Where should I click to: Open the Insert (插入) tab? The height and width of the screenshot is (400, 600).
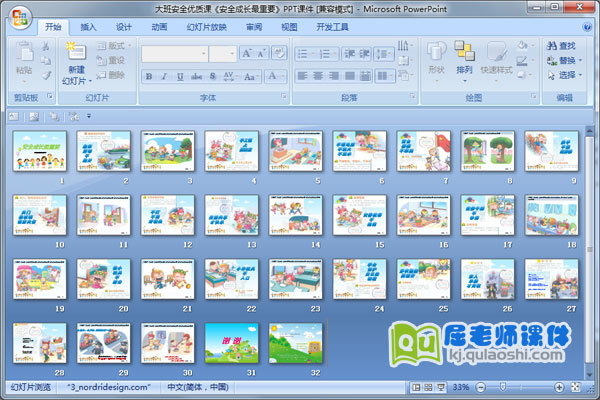pos(89,27)
